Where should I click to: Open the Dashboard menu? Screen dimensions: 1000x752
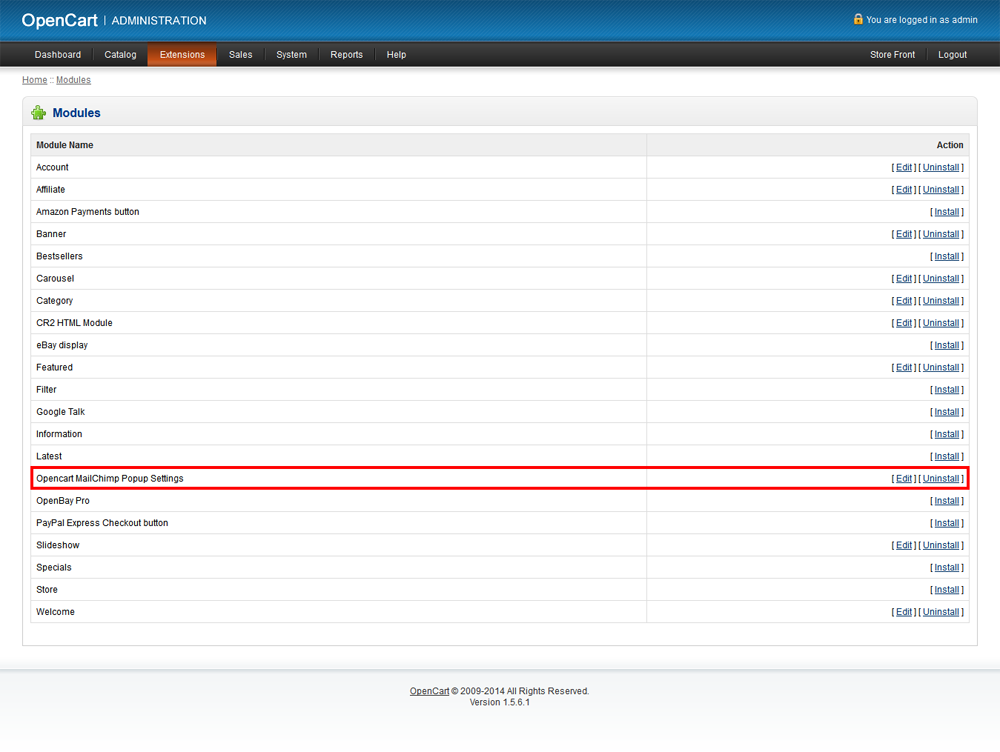57,55
